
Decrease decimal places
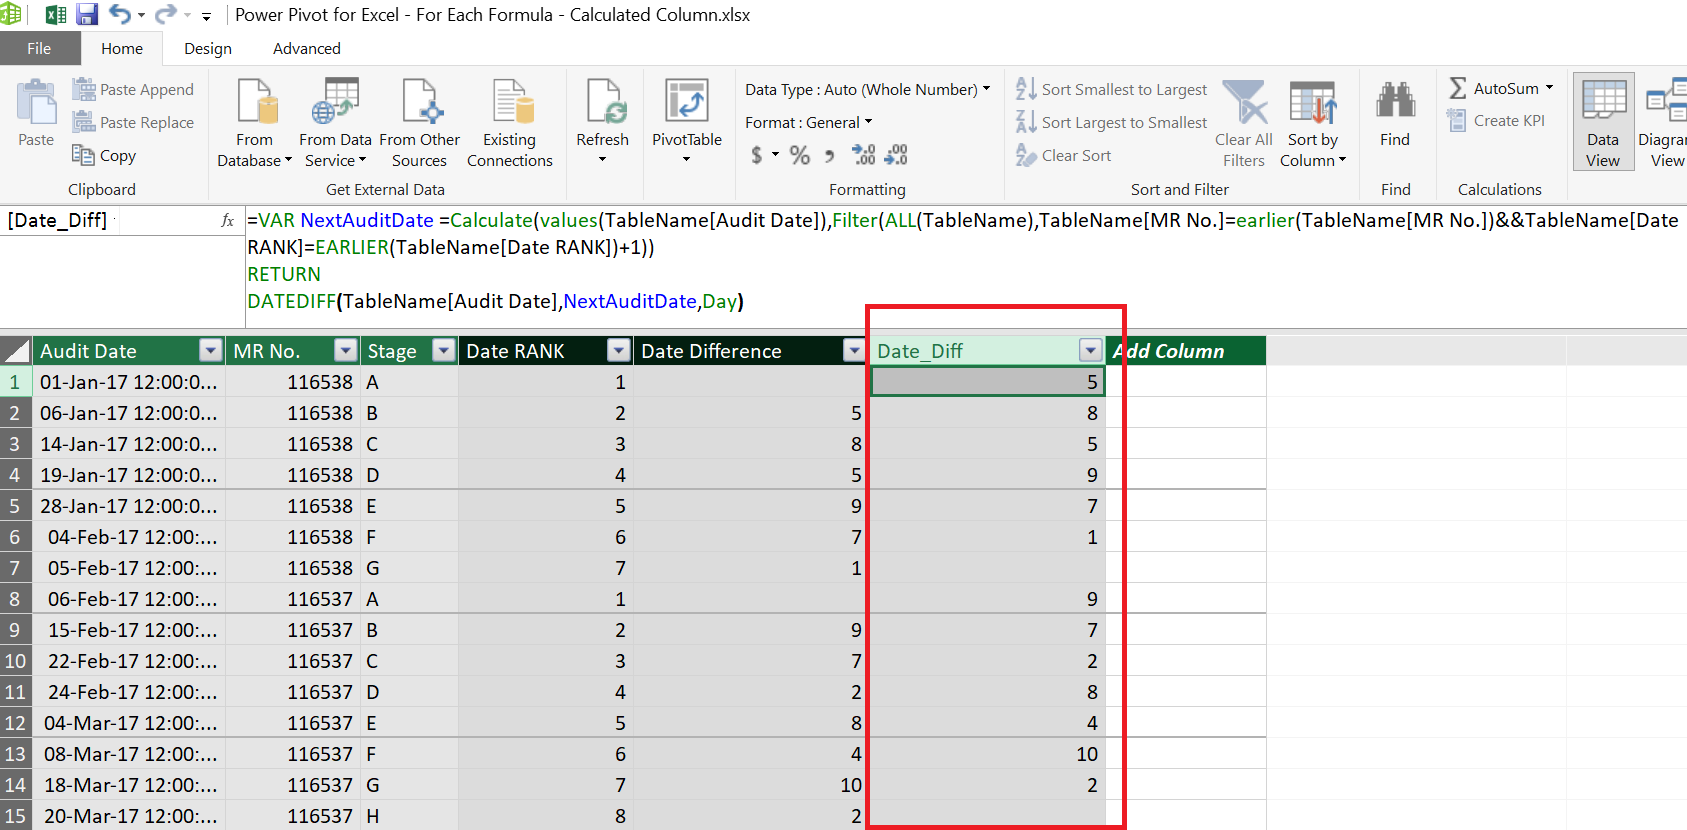click(x=896, y=155)
